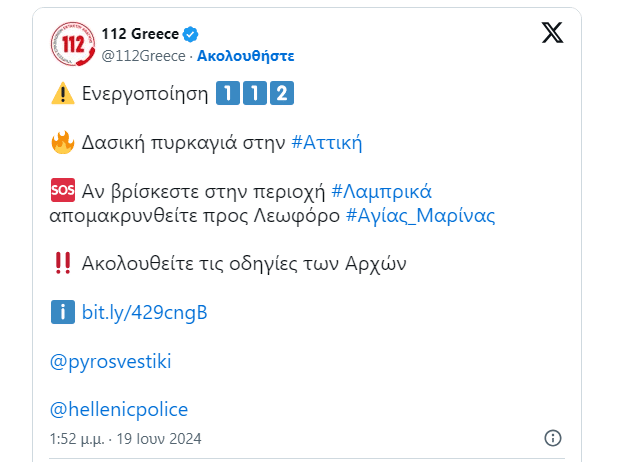Click the keycap number 2 emoji
The height and width of the screenshot is (462, 628).
[282, 93]
